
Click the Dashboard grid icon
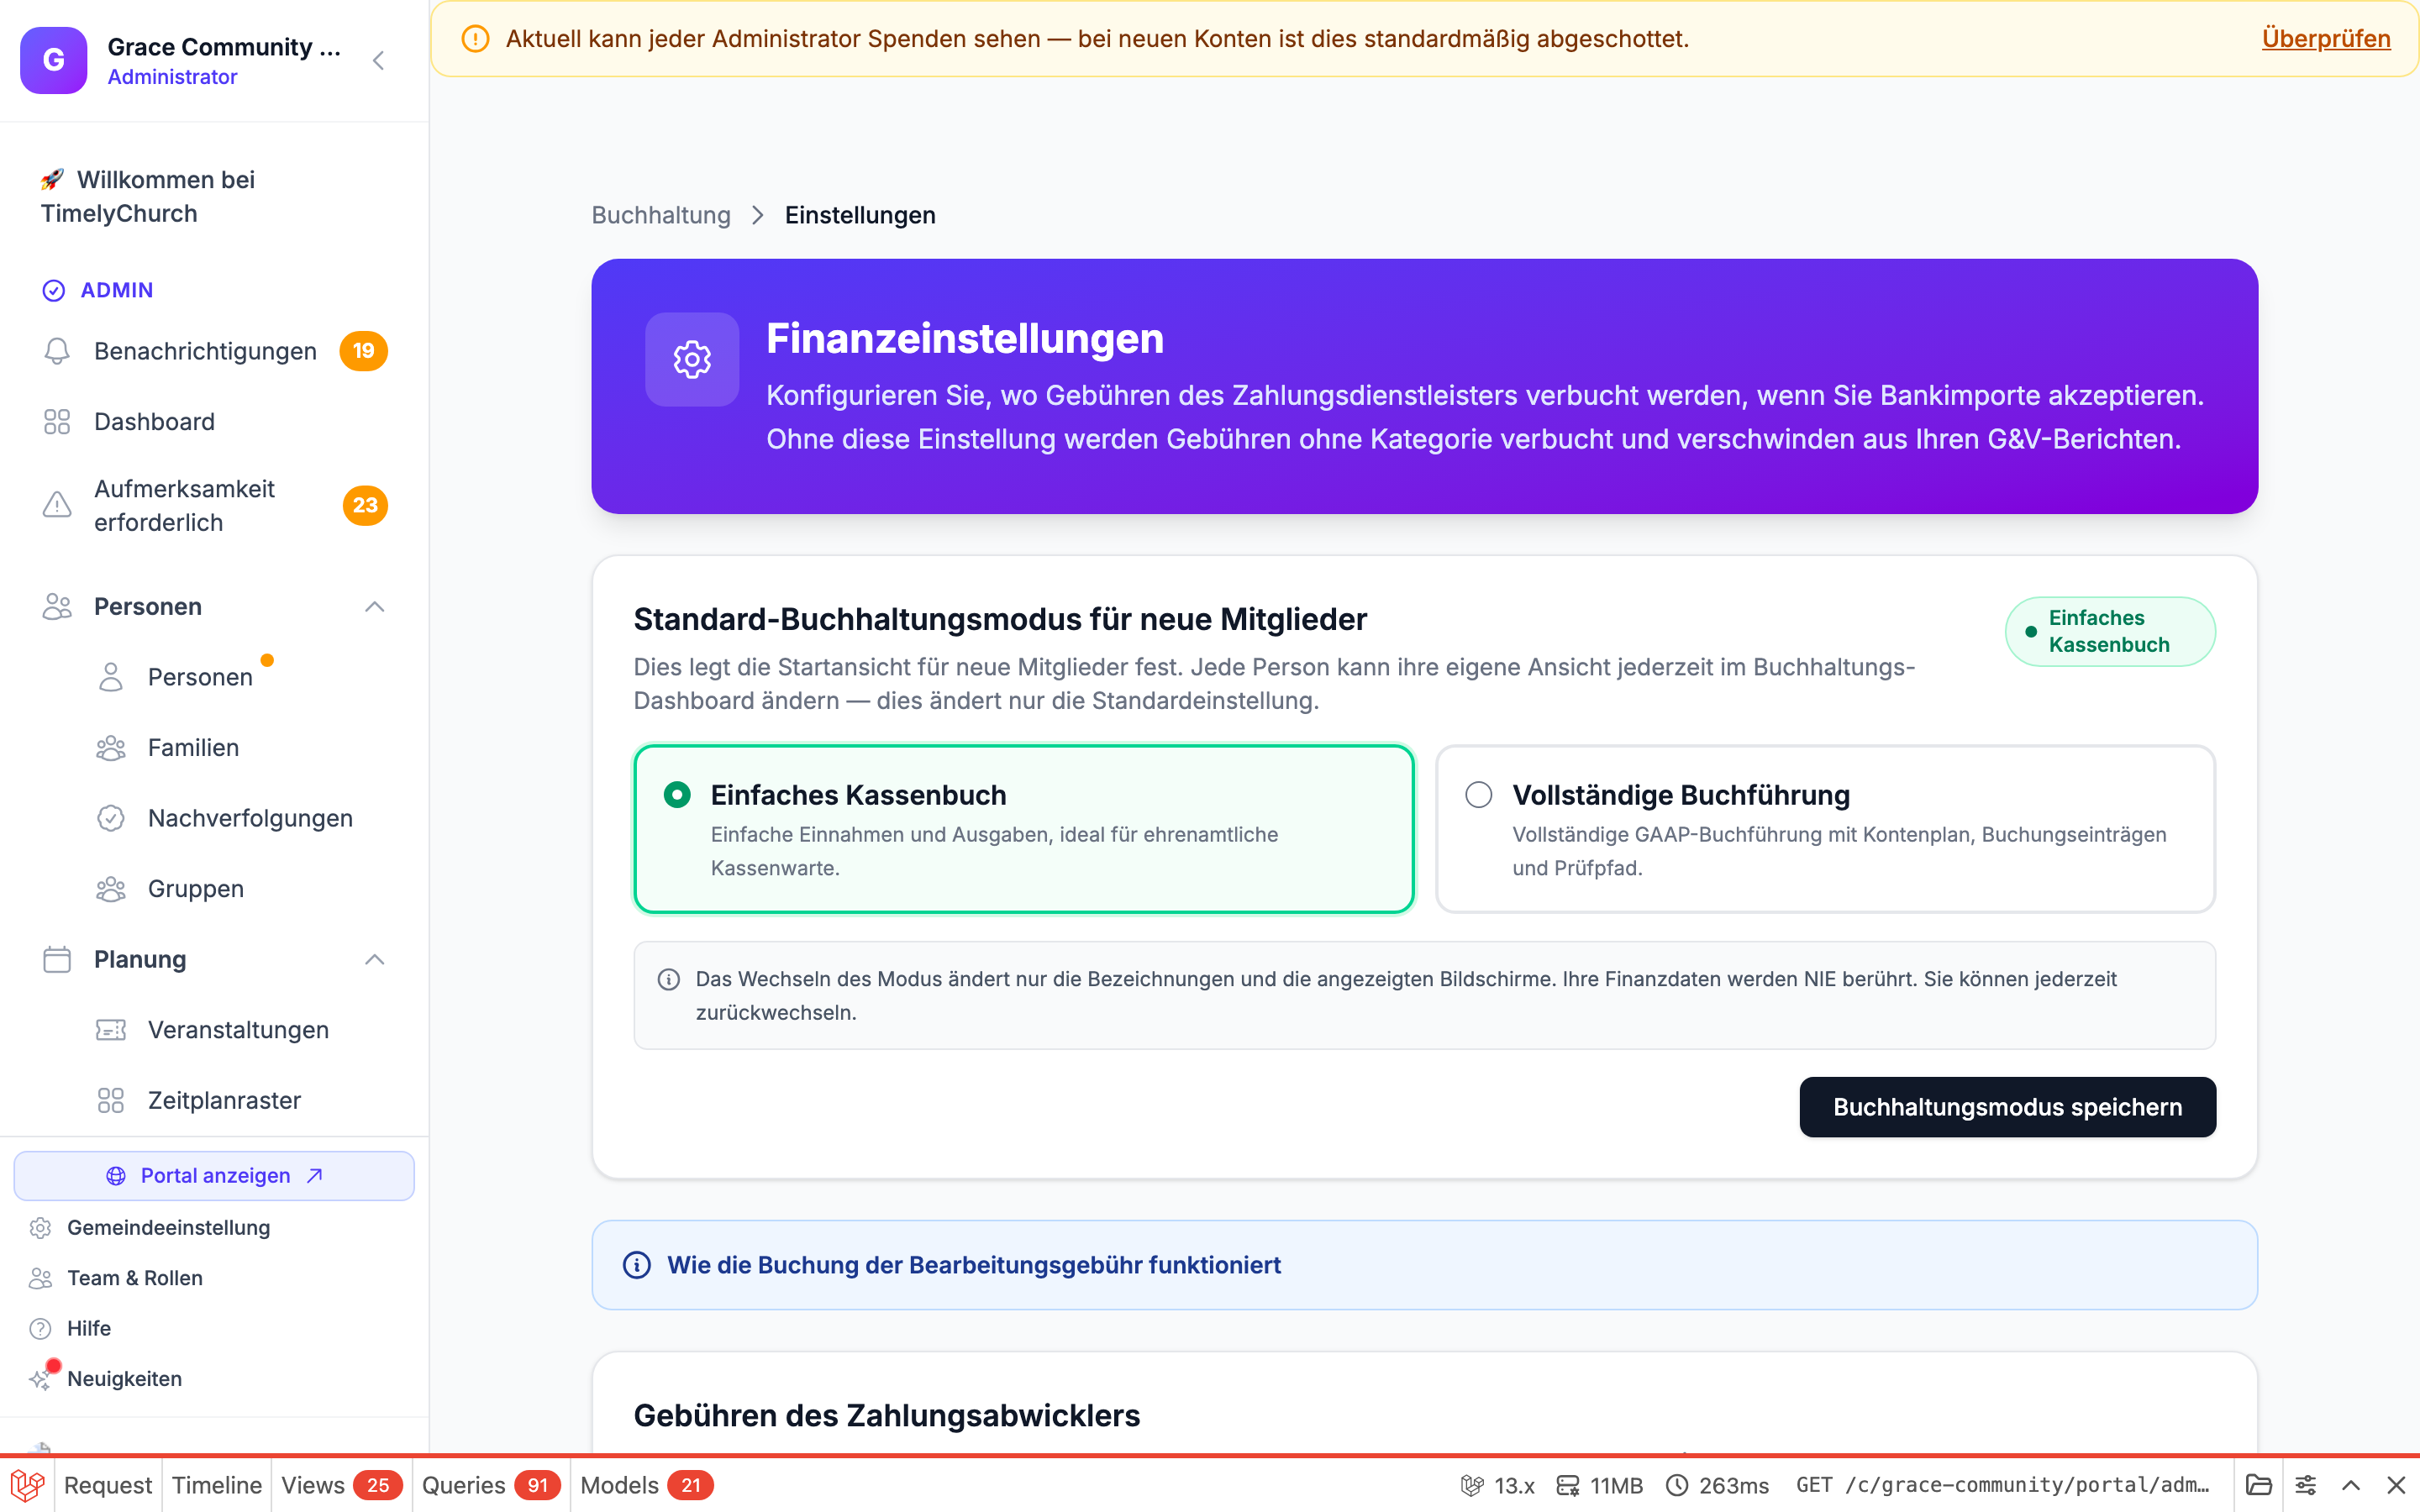coord(57,422)
